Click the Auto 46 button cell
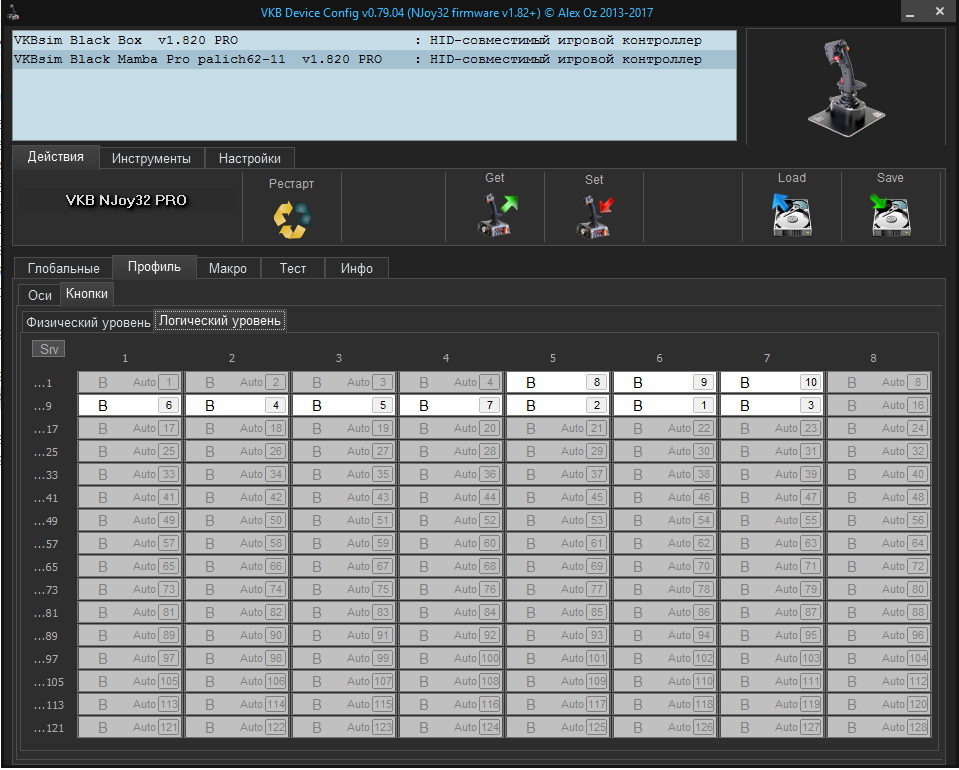Screen dimensions: 959x770 (x=665, y=497)
